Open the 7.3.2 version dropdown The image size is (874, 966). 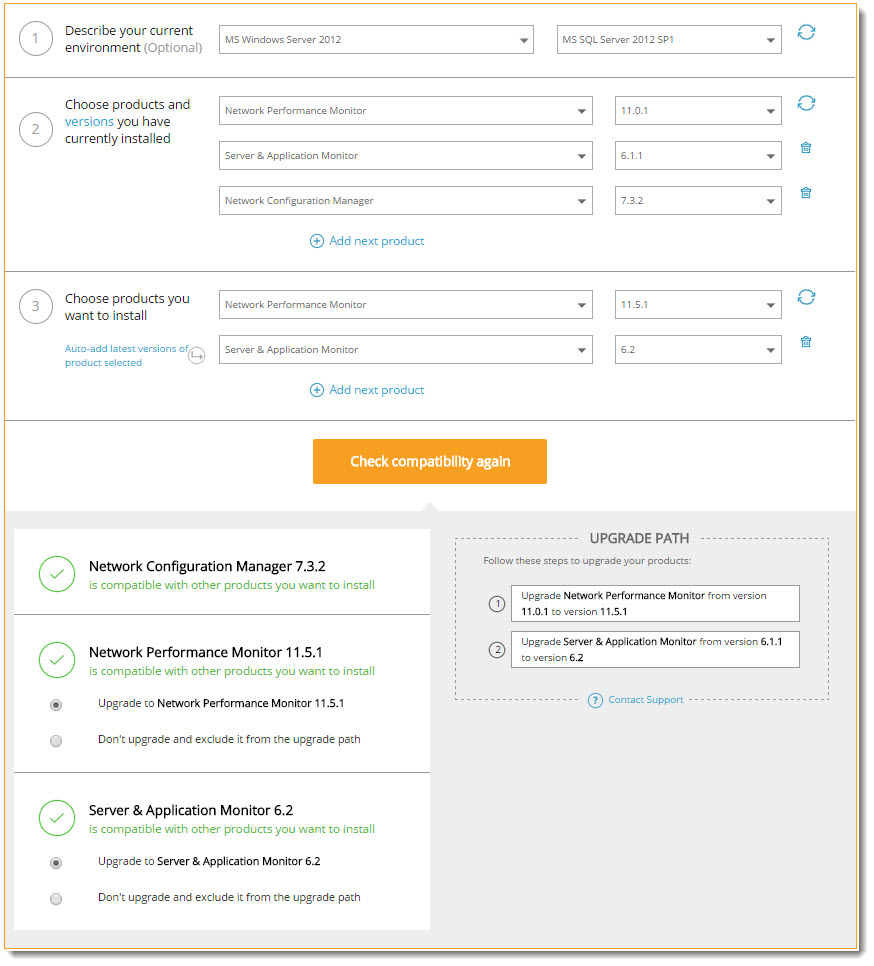click(x=698, y=201)
